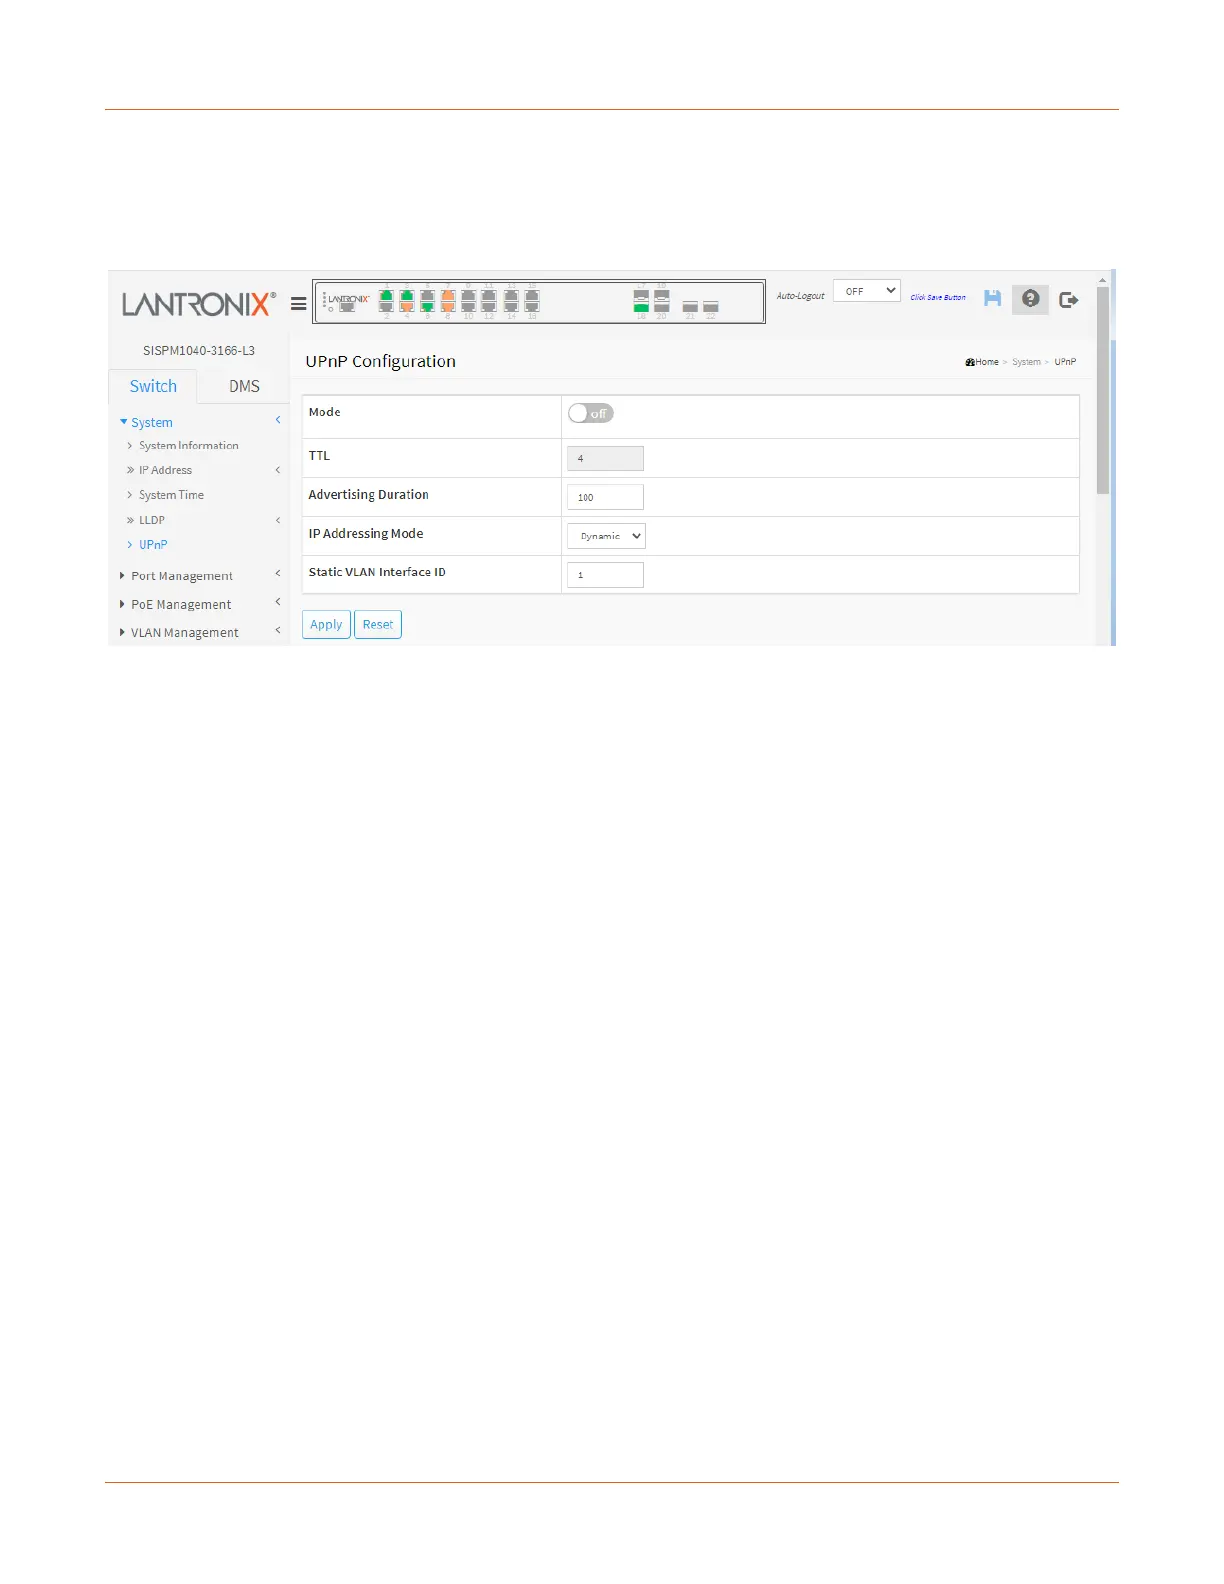Click the System breadcrumb link
This screenshot has height=1584, width=1224.
[x=1026, y=362]
